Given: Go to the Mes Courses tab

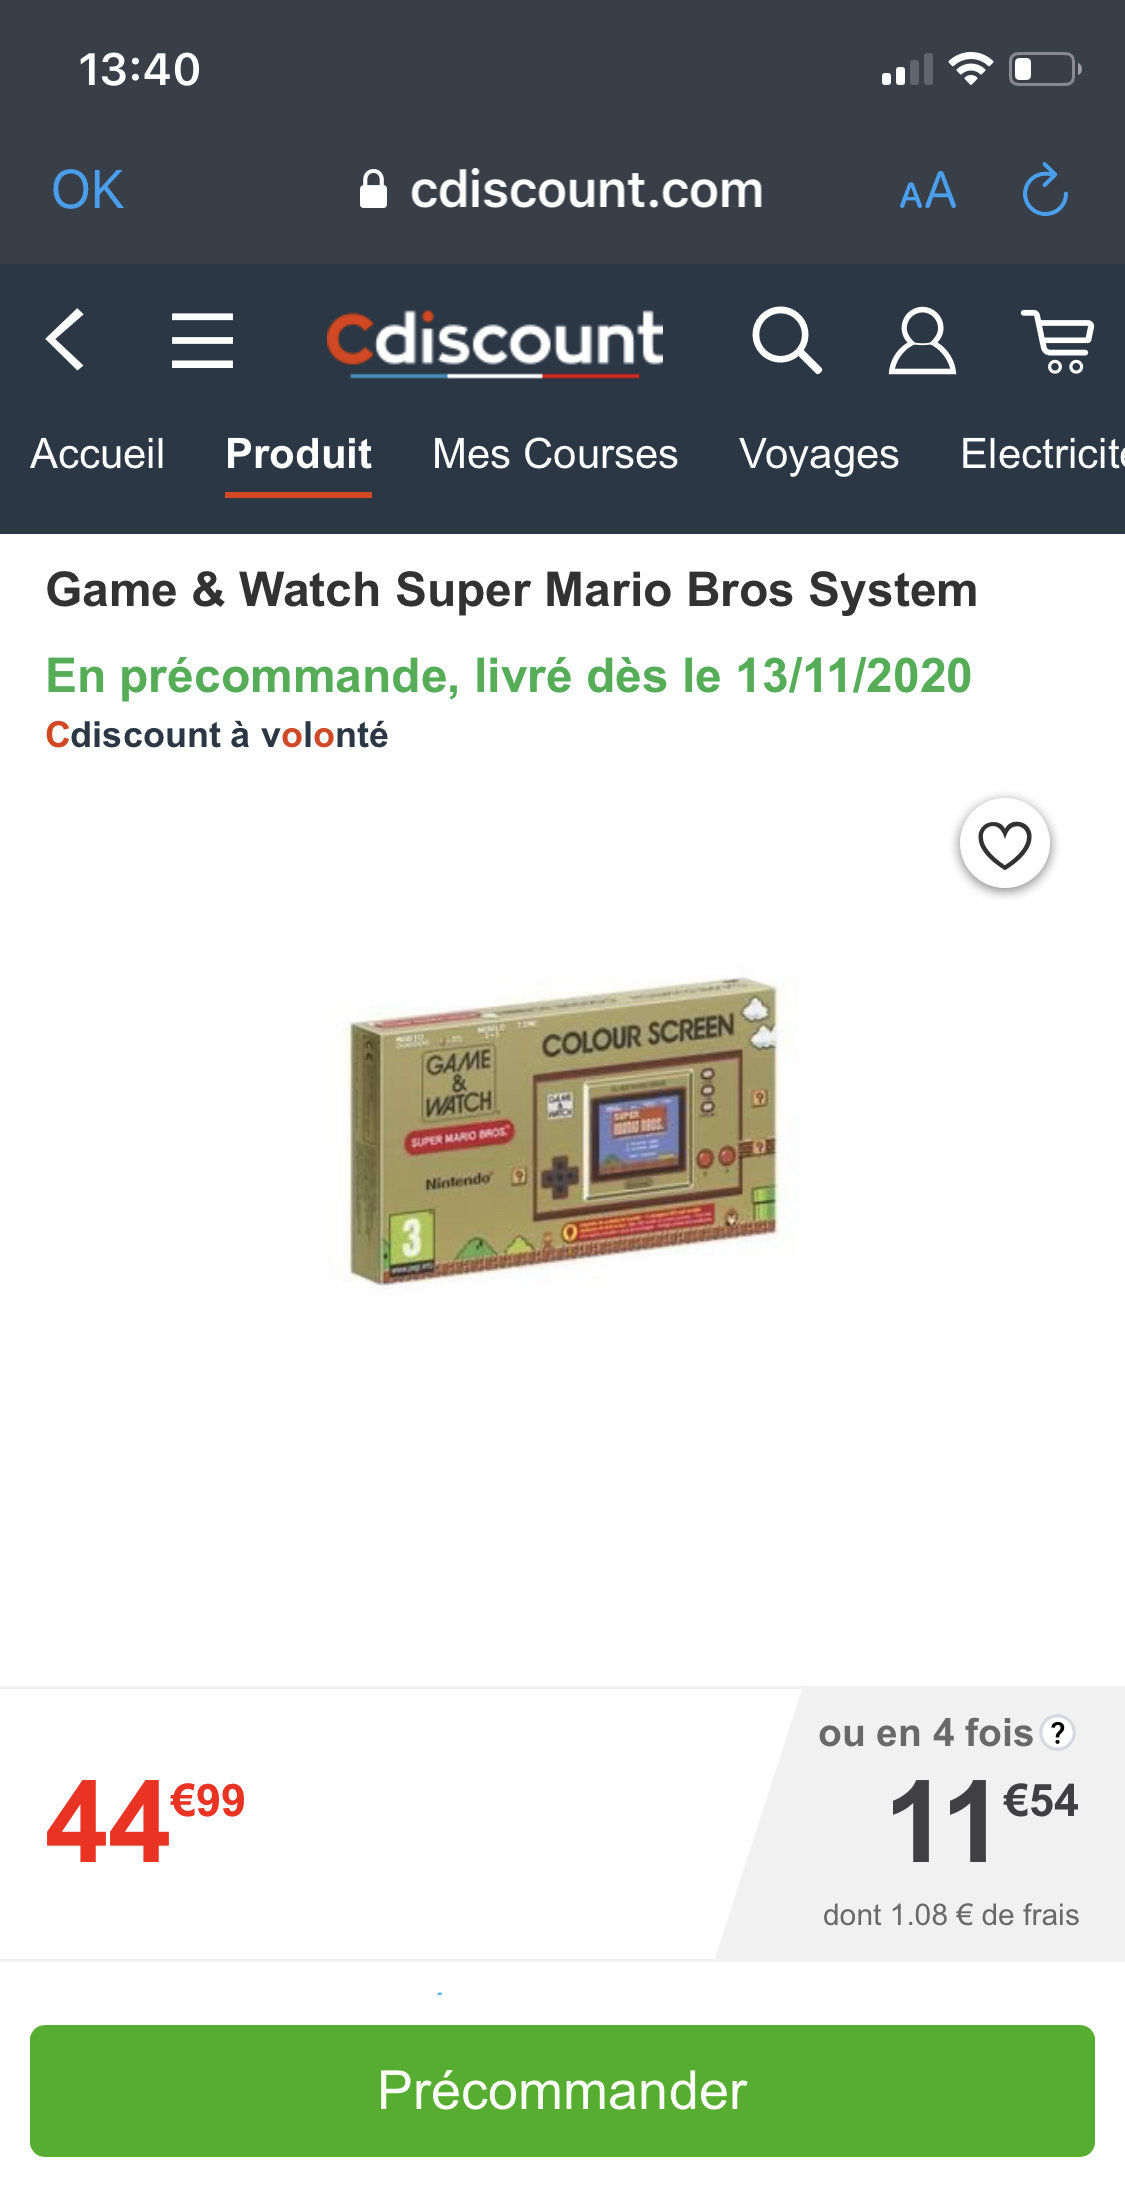Looking at the screenshot, I should point(555,454).
